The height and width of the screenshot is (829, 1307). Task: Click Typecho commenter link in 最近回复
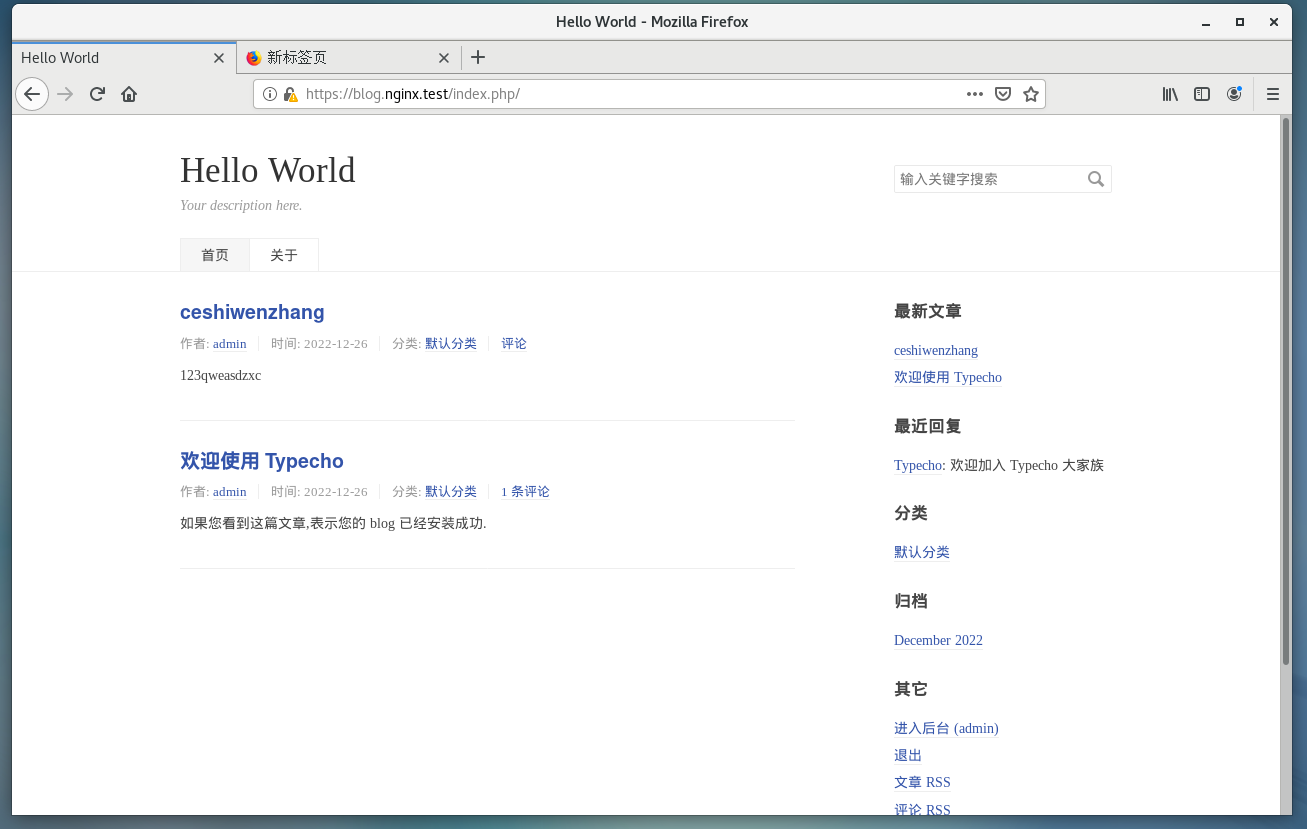(918, 466)
